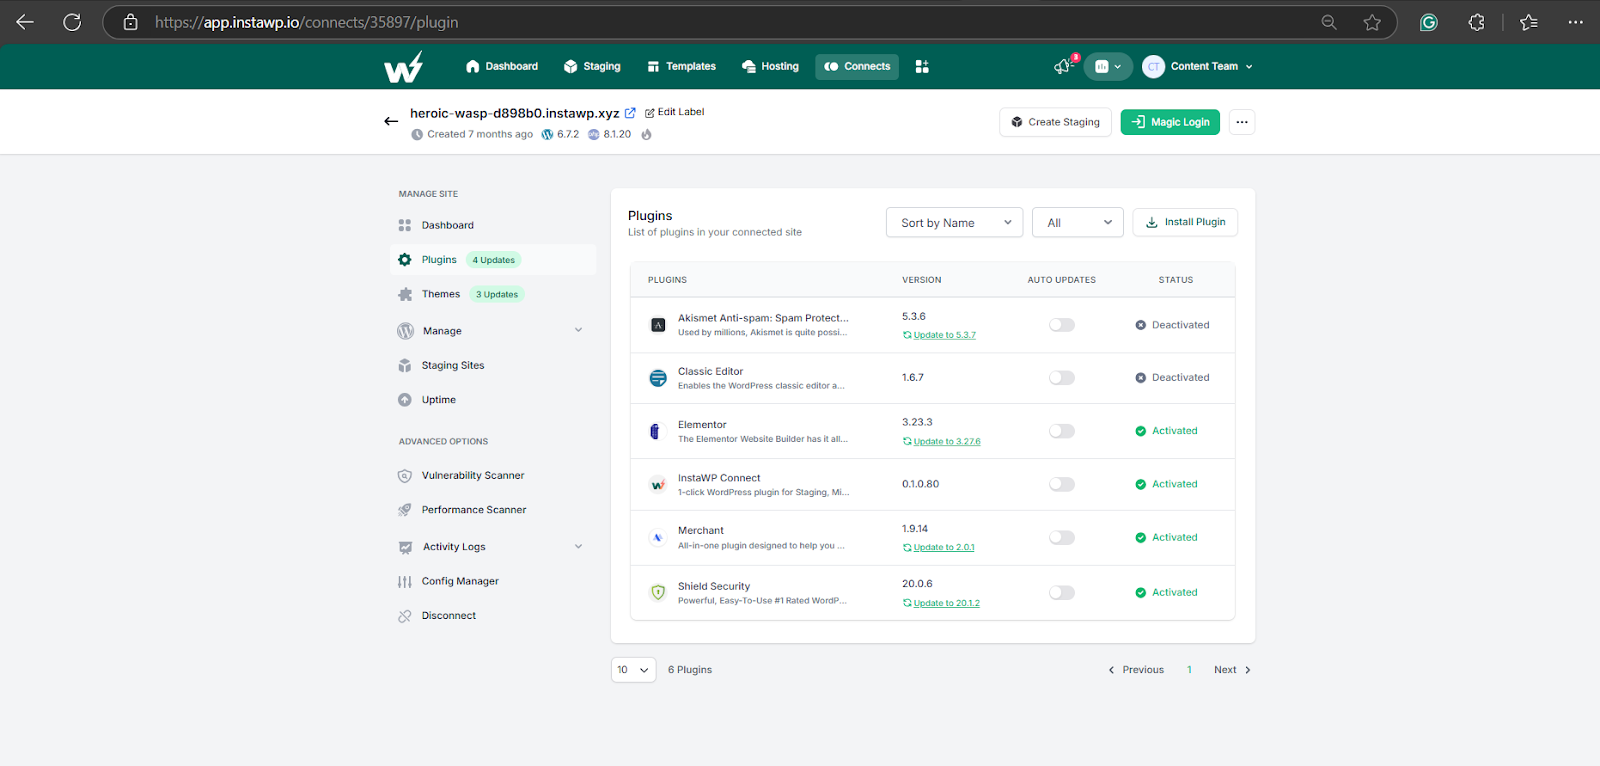This screenshot has width=1600, height=766.
Task: Click the Edit Label link
Action: tap(675, 112)
